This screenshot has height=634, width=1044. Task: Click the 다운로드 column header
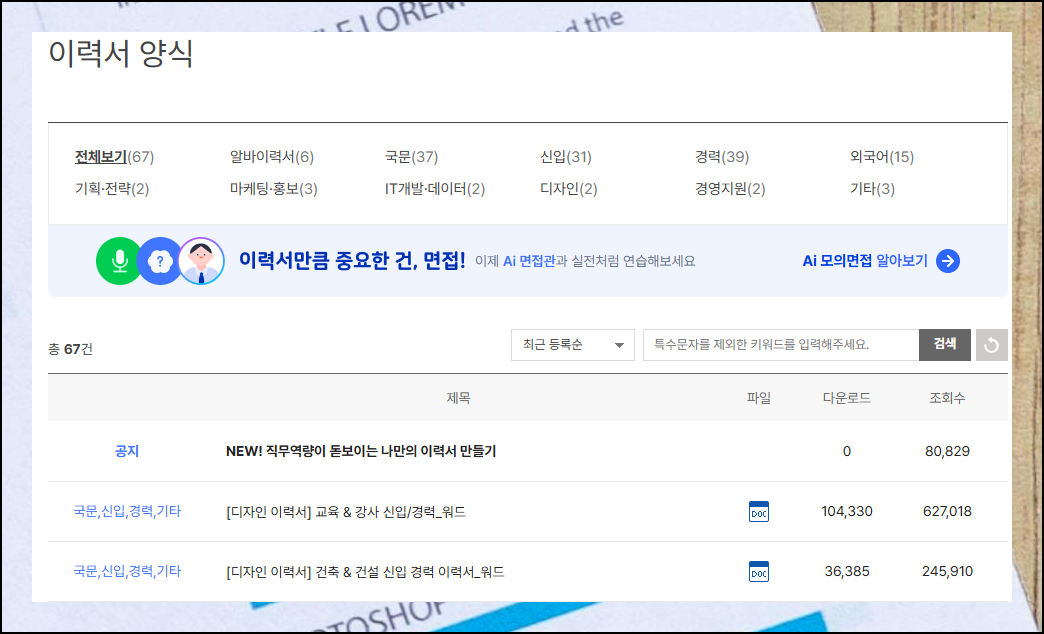point(847,398)
